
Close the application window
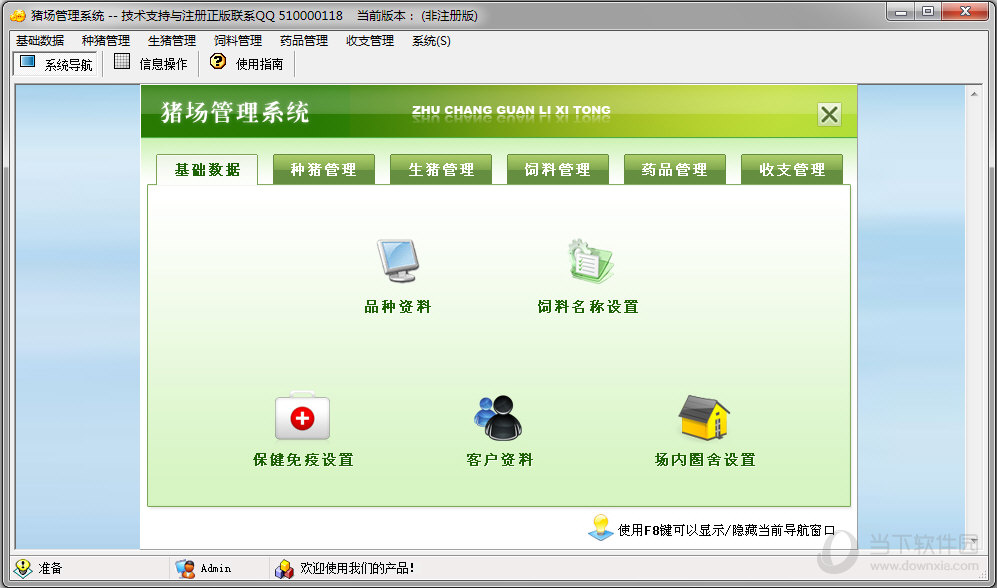965,11
